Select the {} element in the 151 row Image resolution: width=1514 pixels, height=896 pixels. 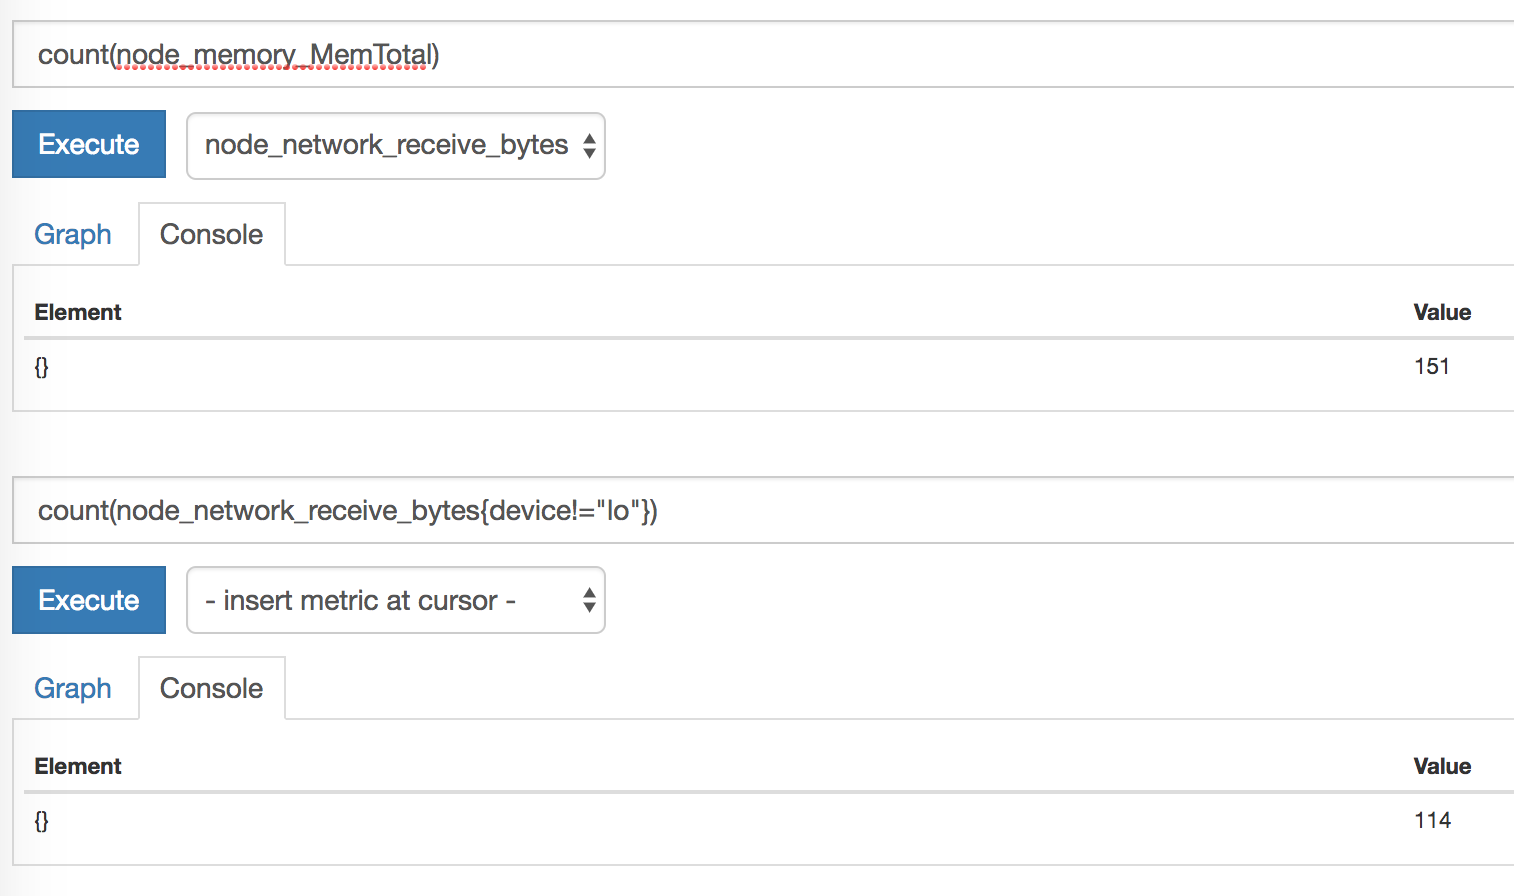point(41,367)
